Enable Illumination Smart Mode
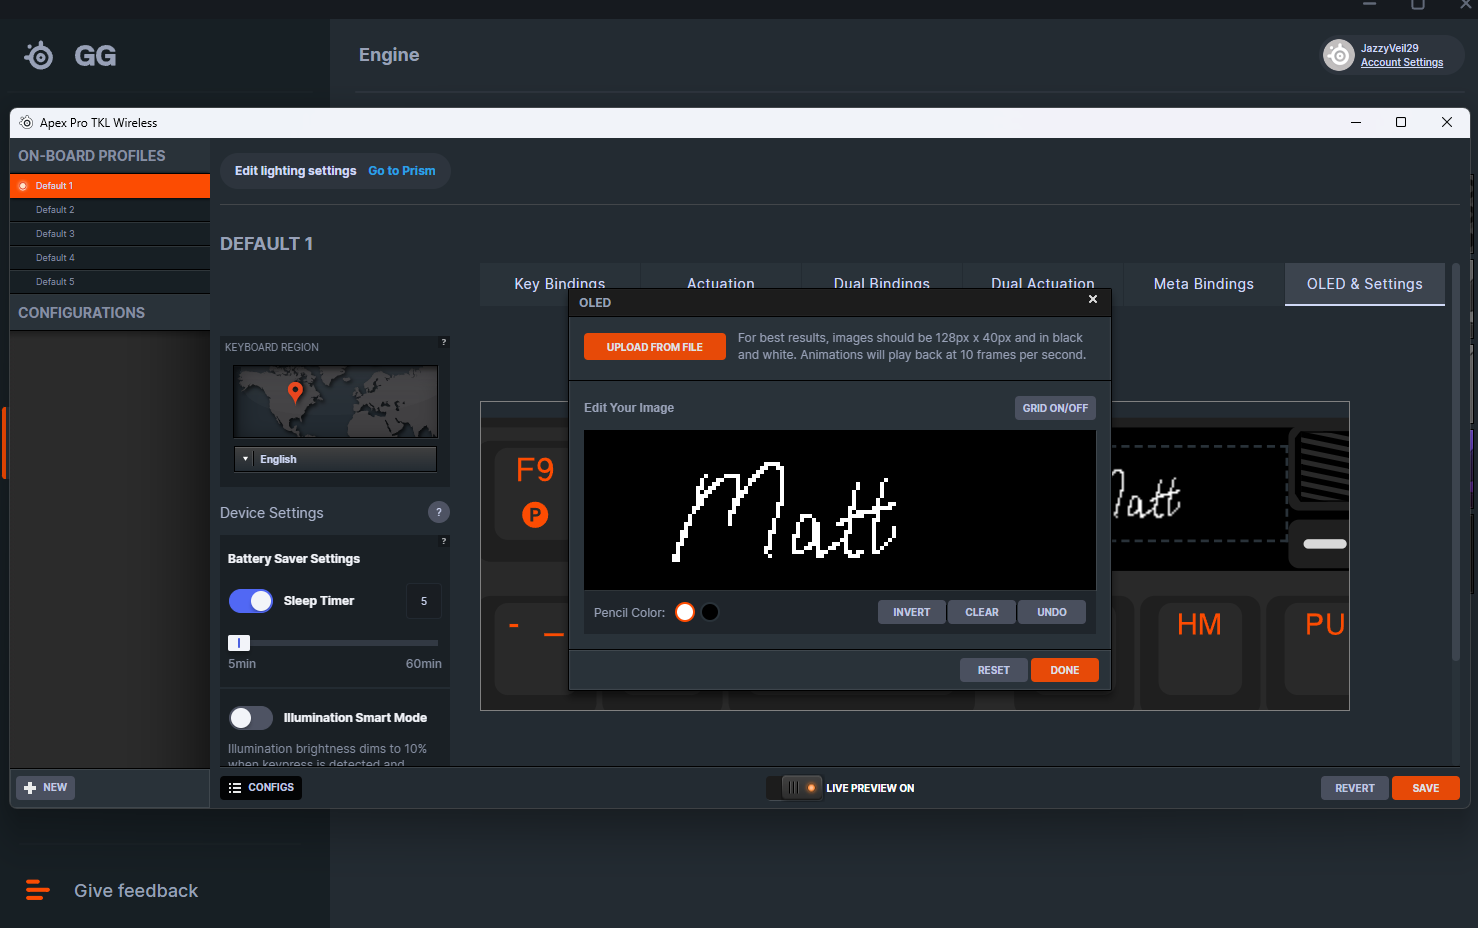This screenshot has height=928, width=1478. (251, 718)
